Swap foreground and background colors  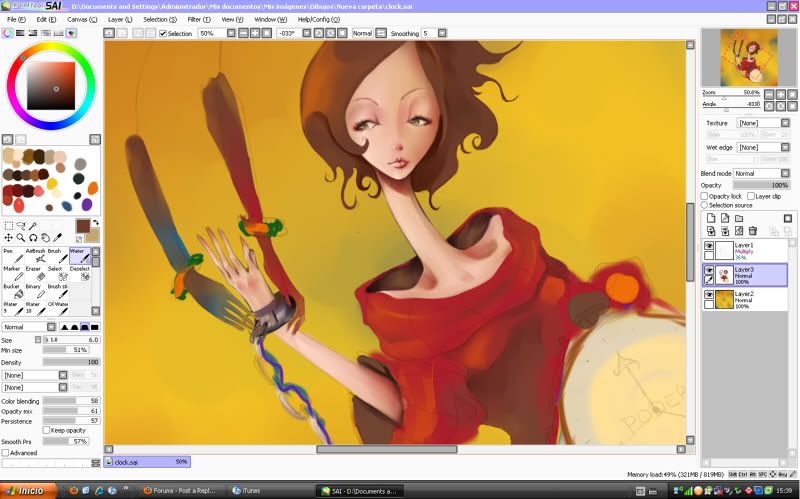point(96,222)
